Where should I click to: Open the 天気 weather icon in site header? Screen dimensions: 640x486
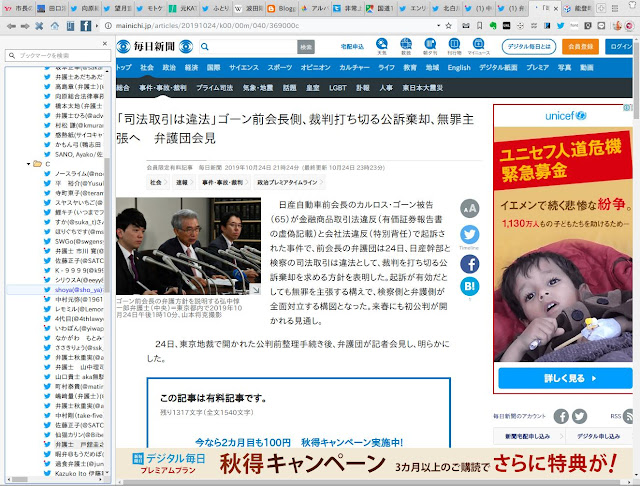click(x=382, y=46)
